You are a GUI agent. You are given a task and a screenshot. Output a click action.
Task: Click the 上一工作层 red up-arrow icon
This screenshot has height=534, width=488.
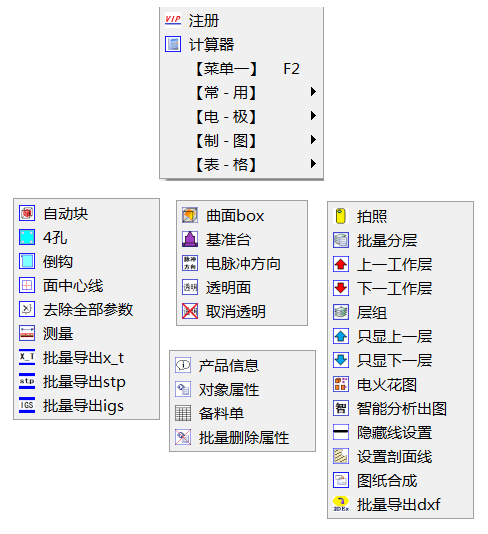[x=341, y=264]
